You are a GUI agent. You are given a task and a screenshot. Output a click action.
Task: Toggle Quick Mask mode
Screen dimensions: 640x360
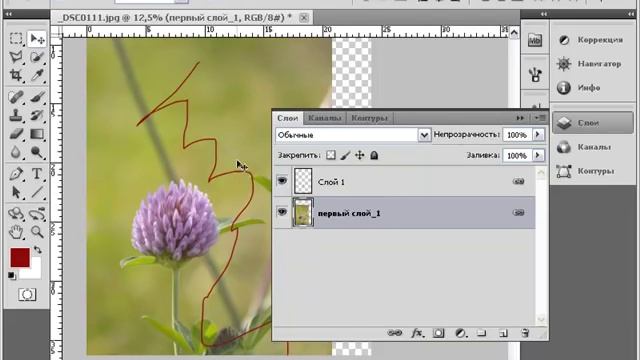click(27, 294)
